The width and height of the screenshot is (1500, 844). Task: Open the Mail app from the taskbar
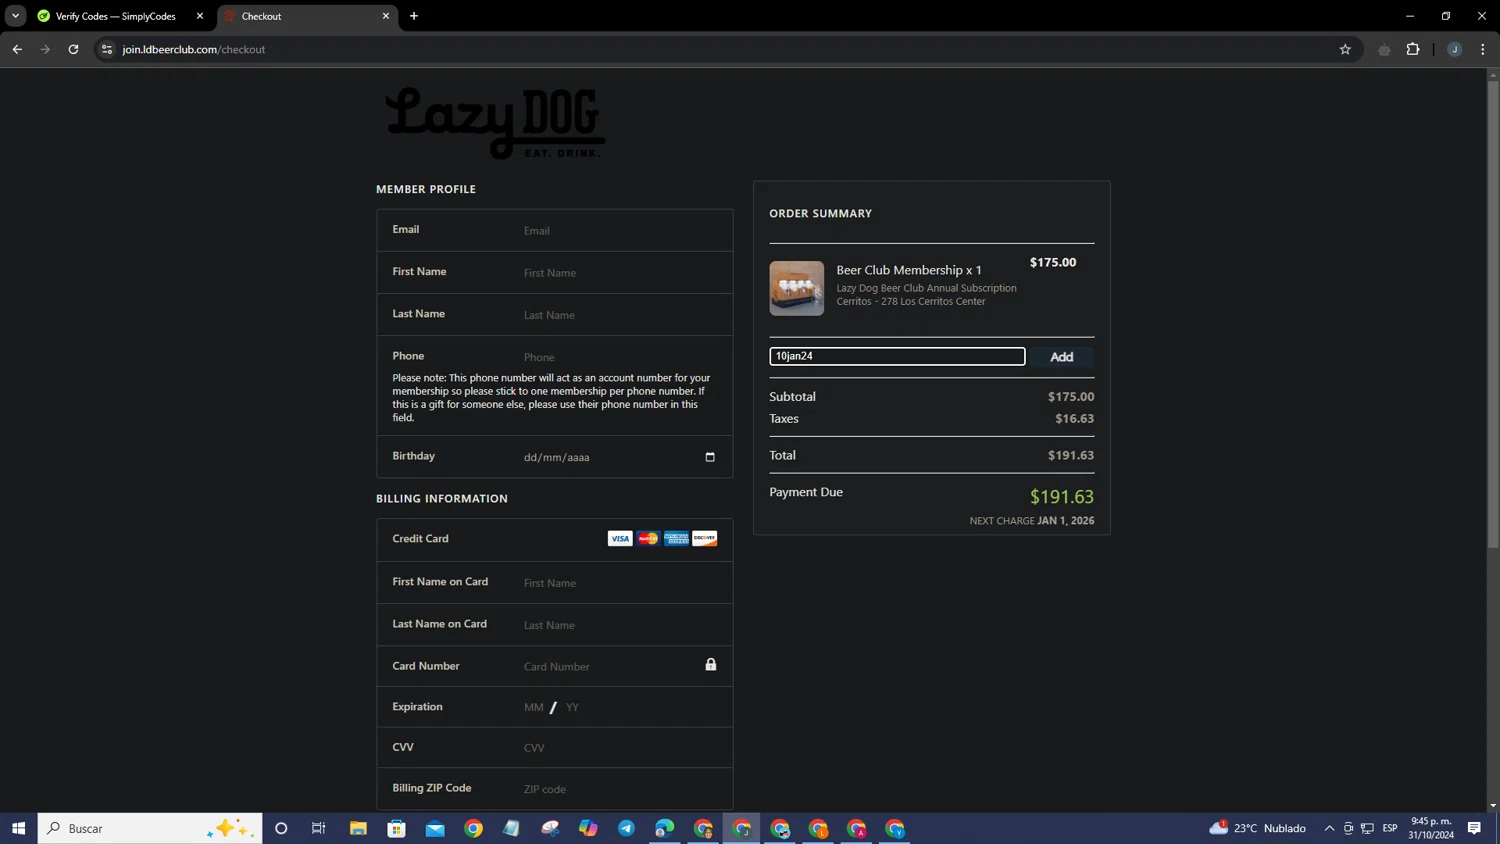pos(435,828)
